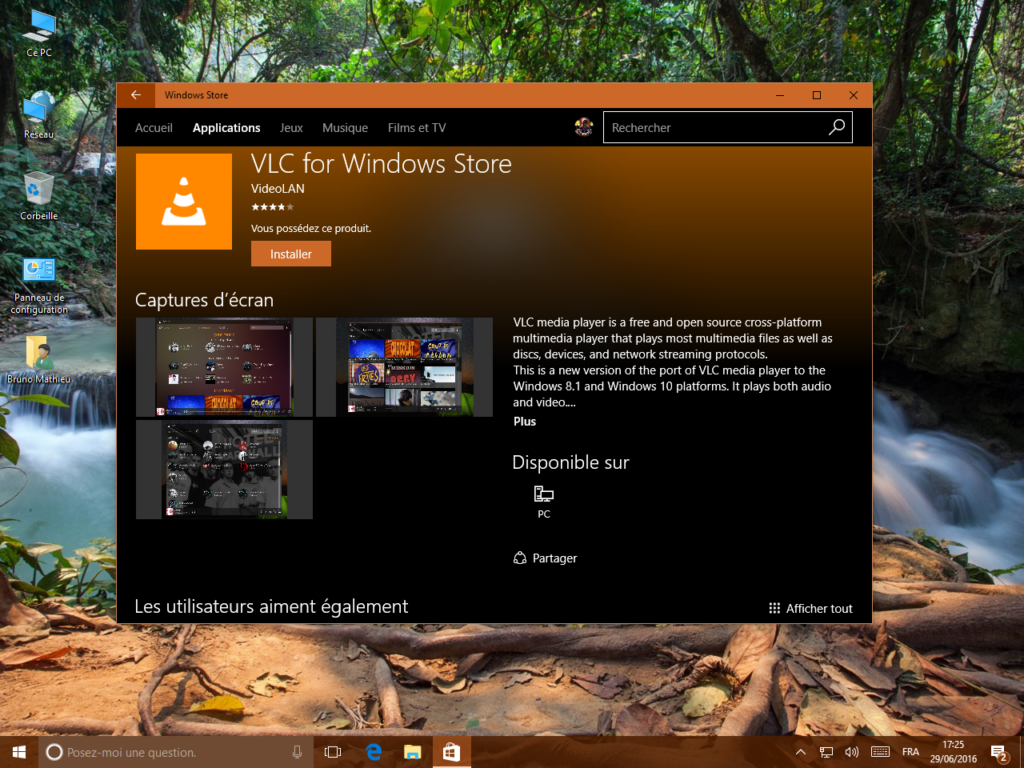This screenshot has width=1024, height=768.
Task: Open the Musique section
Action: 344,127
